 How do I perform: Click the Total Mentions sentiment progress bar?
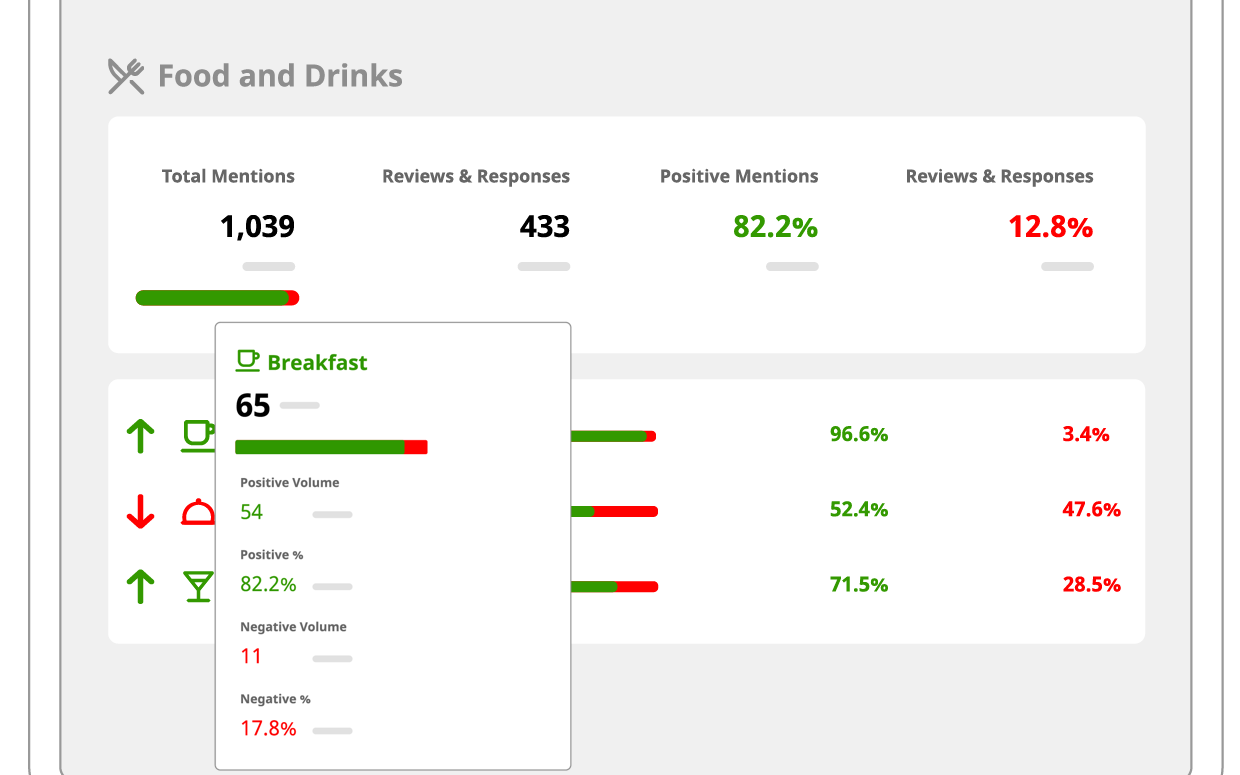(x=217, y=298)
